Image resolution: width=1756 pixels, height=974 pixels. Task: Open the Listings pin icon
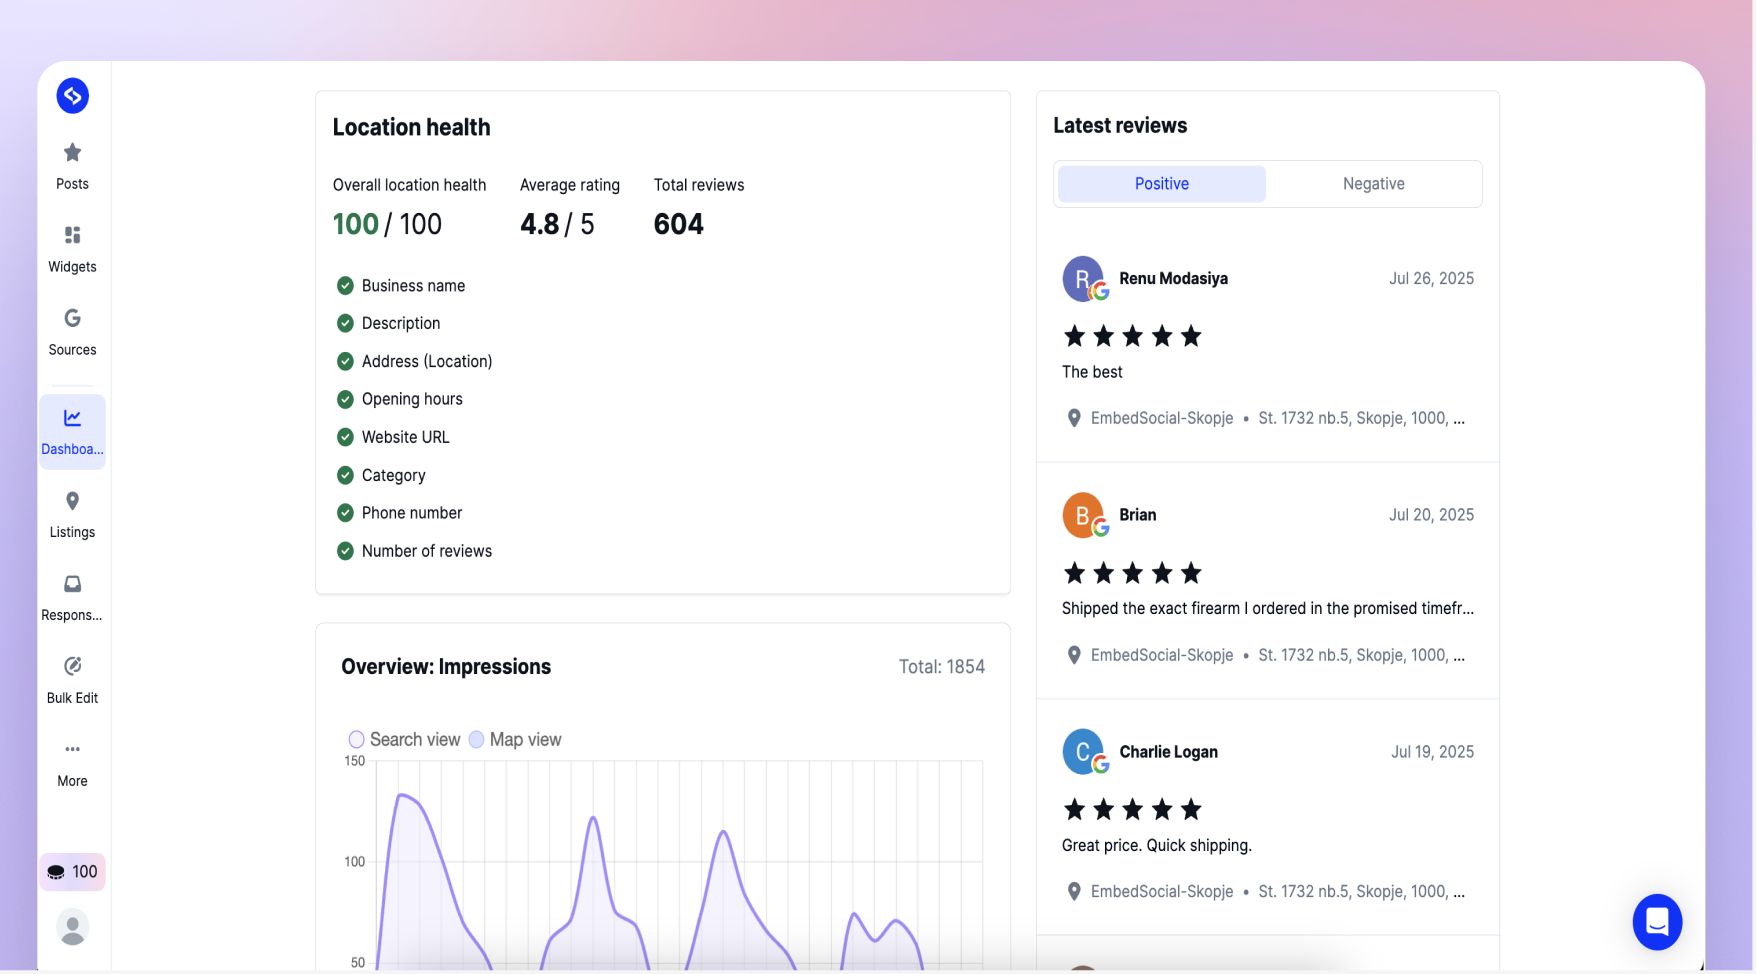coord(72,501)
